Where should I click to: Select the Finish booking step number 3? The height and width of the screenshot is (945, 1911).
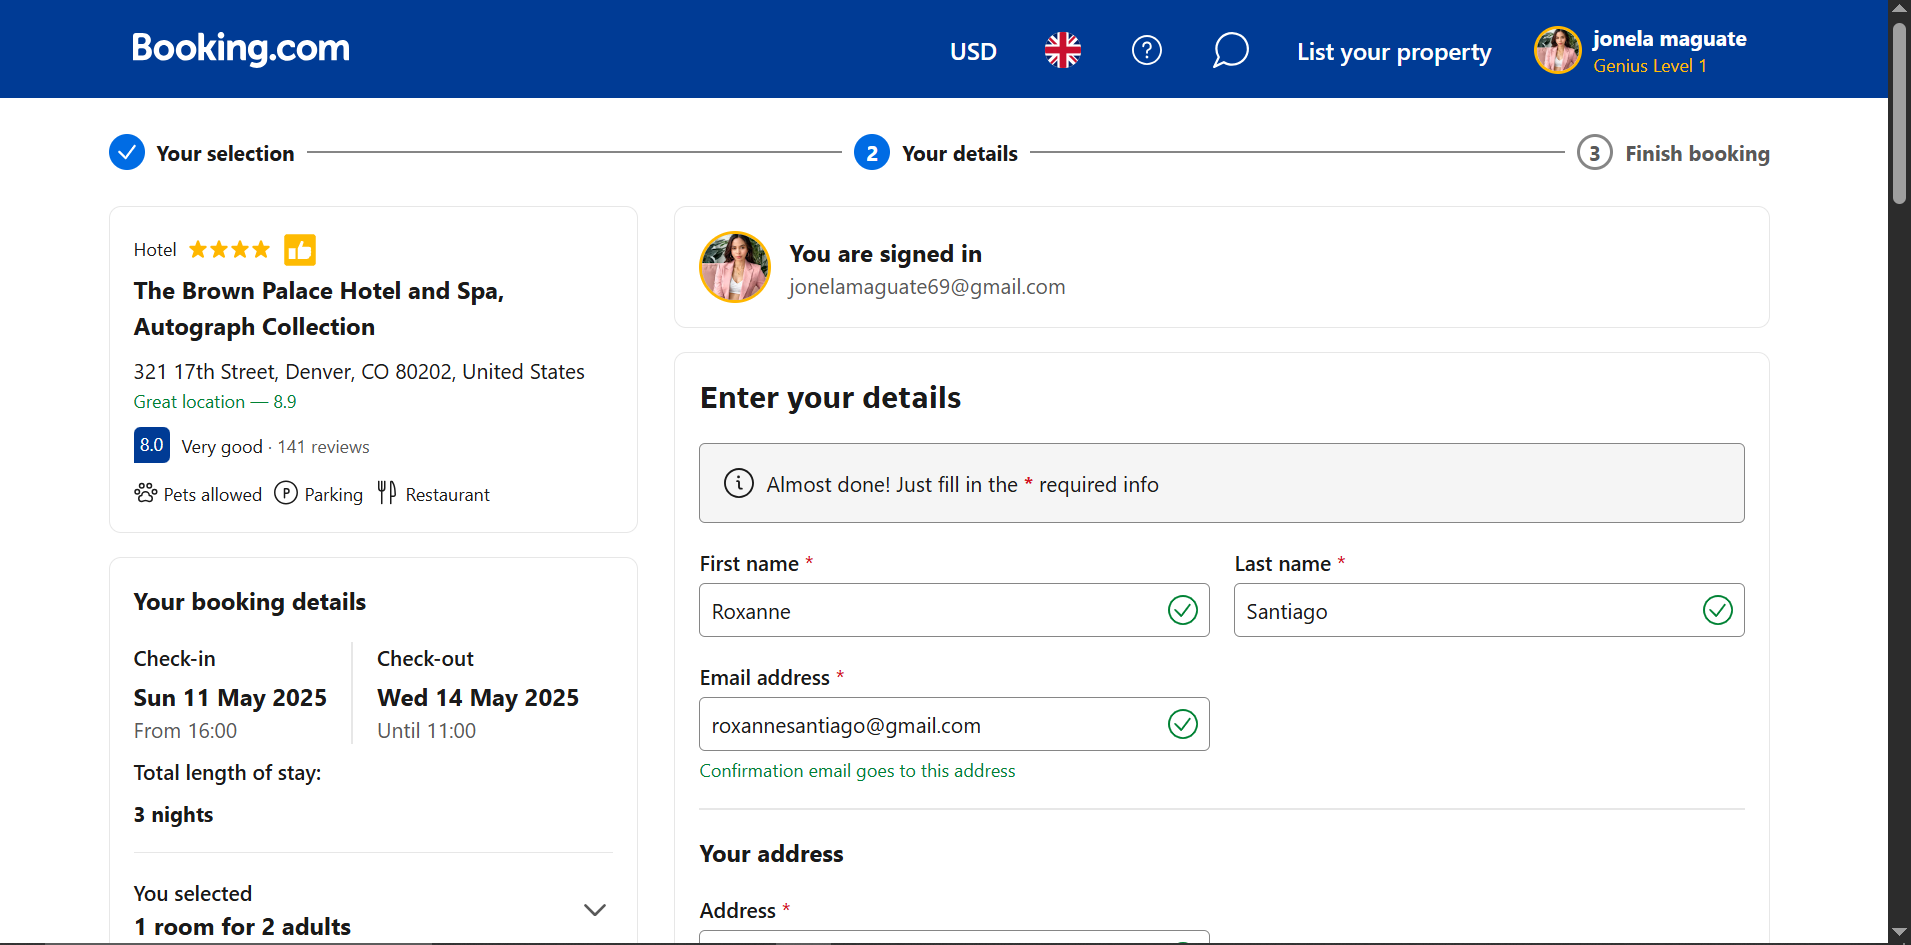(1594, 153)
